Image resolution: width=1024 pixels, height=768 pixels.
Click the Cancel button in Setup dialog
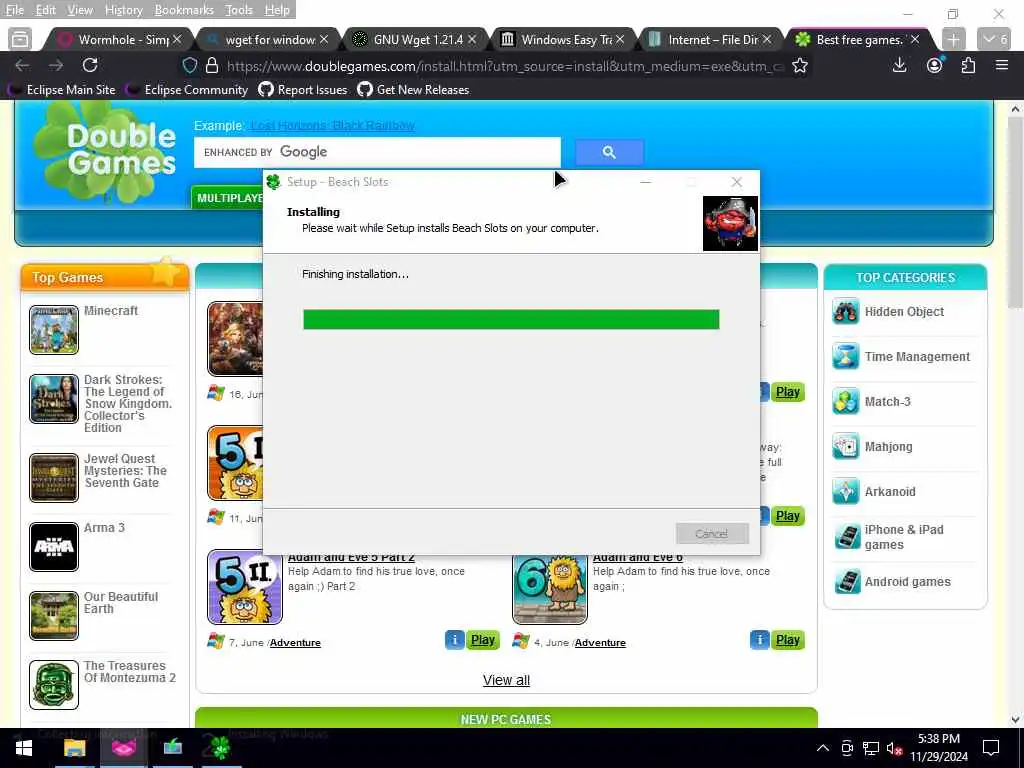click(x=712, y=534)
